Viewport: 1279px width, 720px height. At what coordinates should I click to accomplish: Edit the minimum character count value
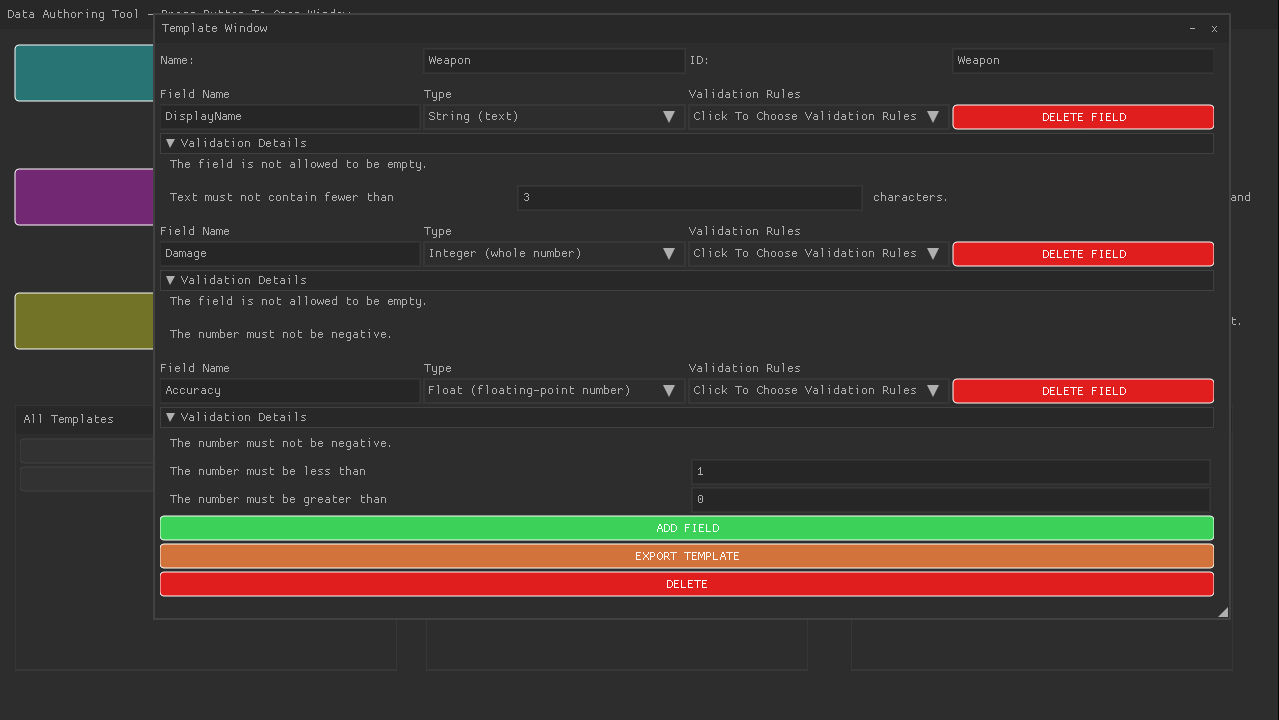688,197
